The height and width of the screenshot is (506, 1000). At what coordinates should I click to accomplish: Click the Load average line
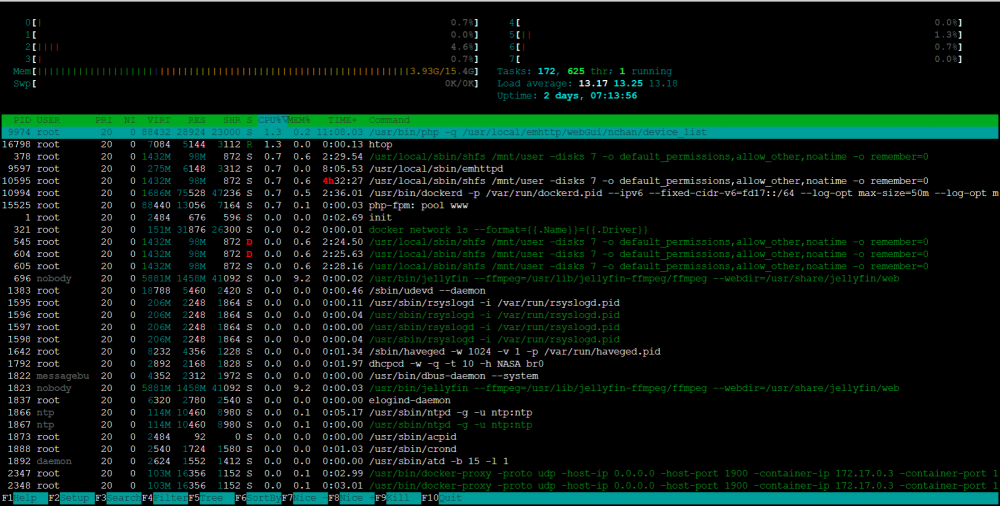(587, 84)
